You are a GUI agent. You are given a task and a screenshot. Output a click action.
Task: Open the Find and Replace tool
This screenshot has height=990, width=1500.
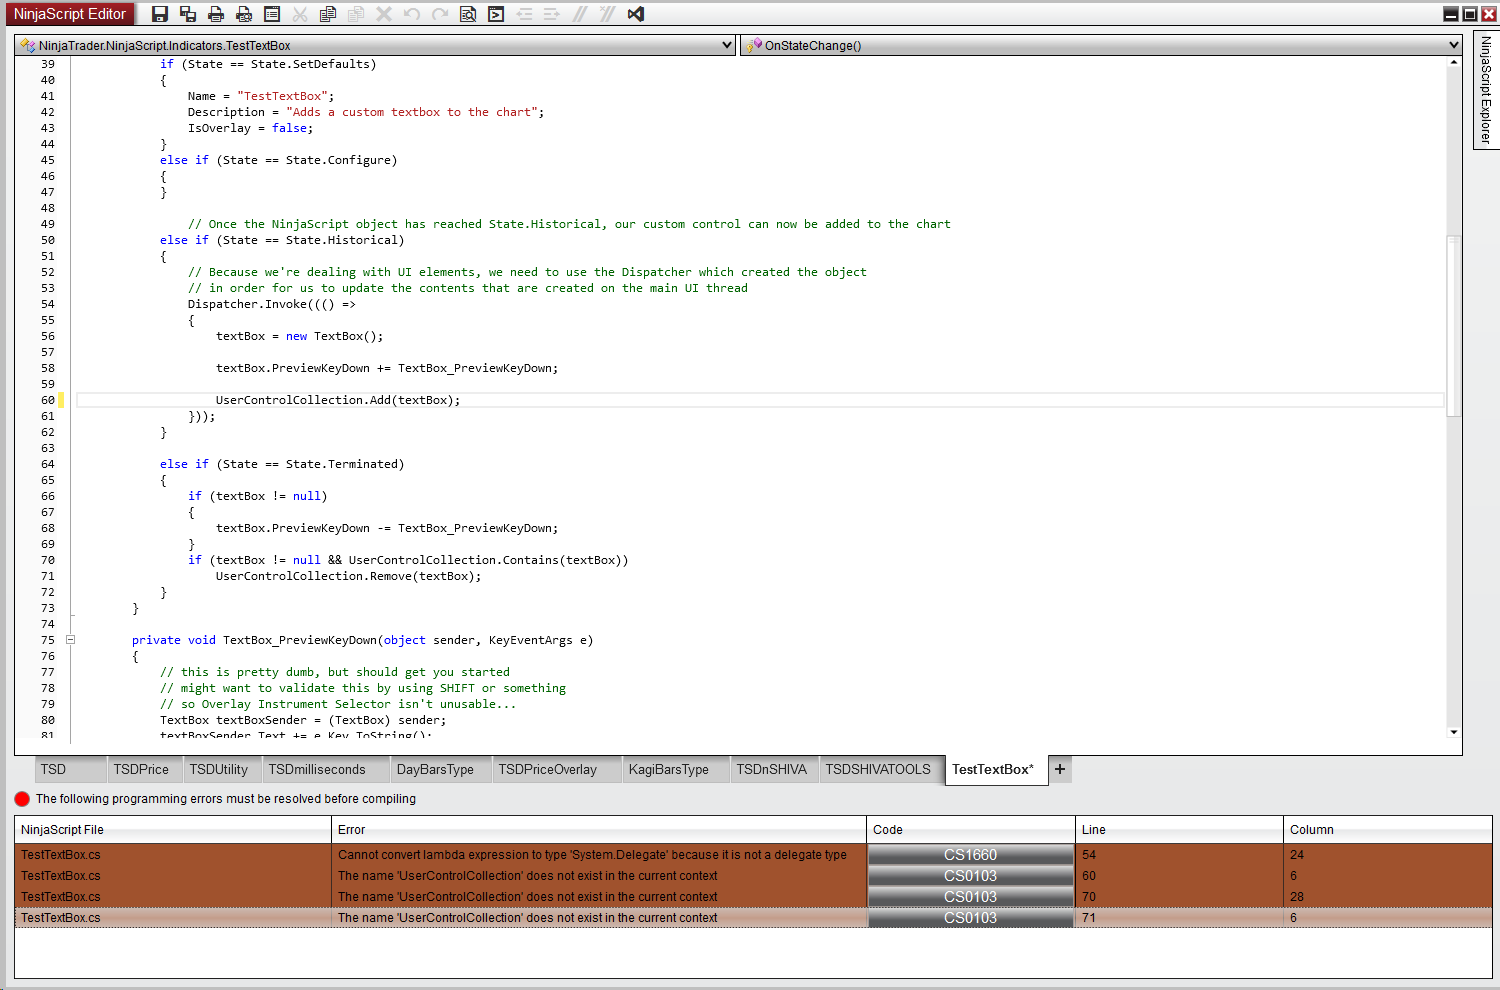468,14
